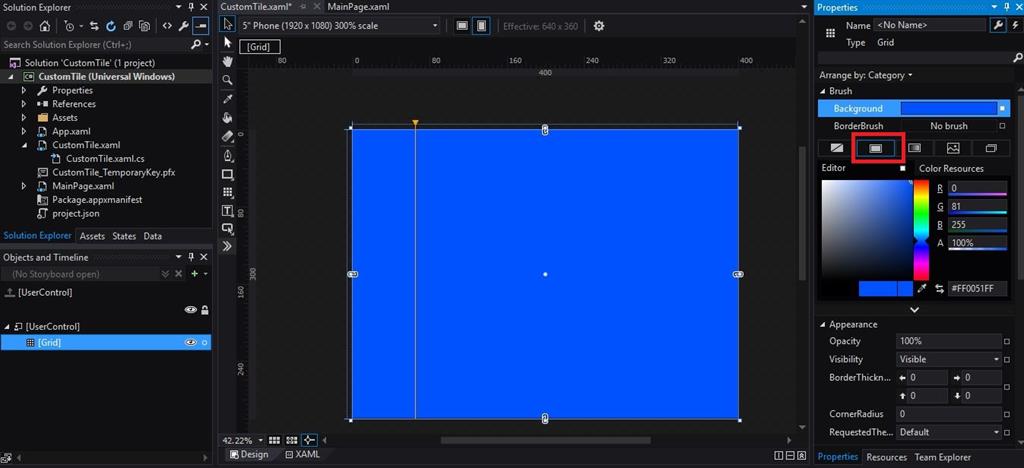Select the Selection arrow tool in designer toolbar

pyautogui.click(x=227, y=25)
